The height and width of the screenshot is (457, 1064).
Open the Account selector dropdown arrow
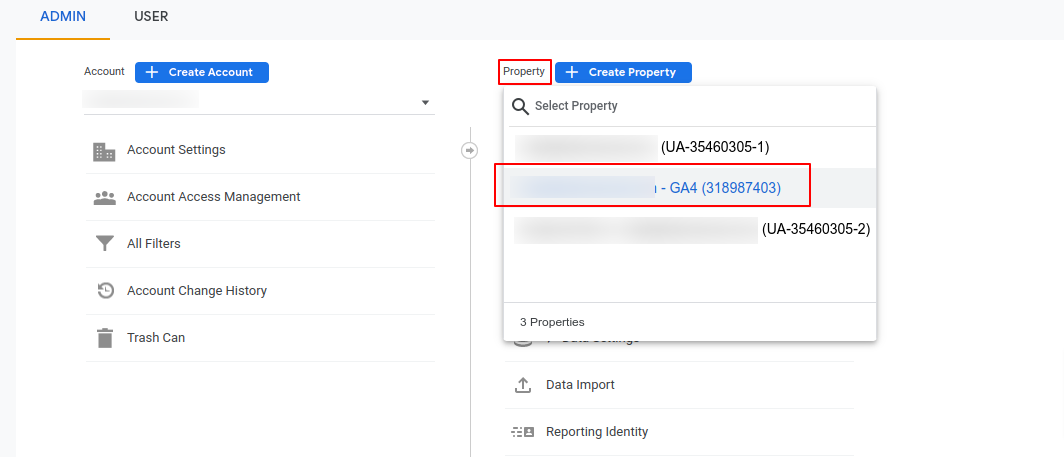425,103
